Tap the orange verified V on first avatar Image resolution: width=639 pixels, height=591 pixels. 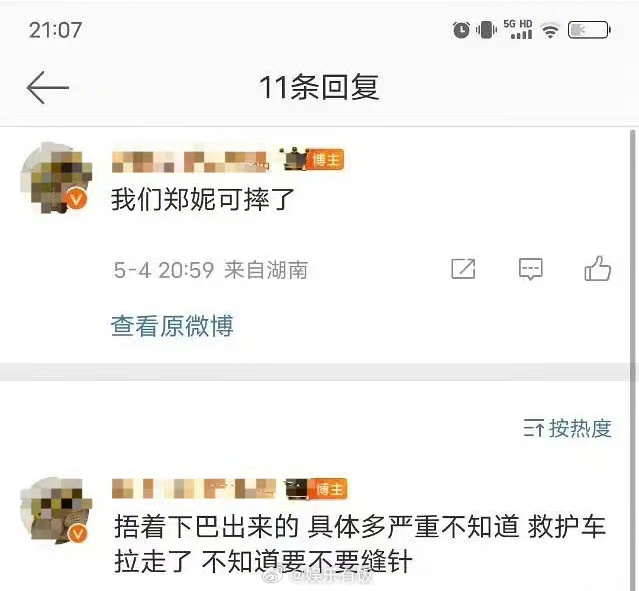click(x=77, y=198)
